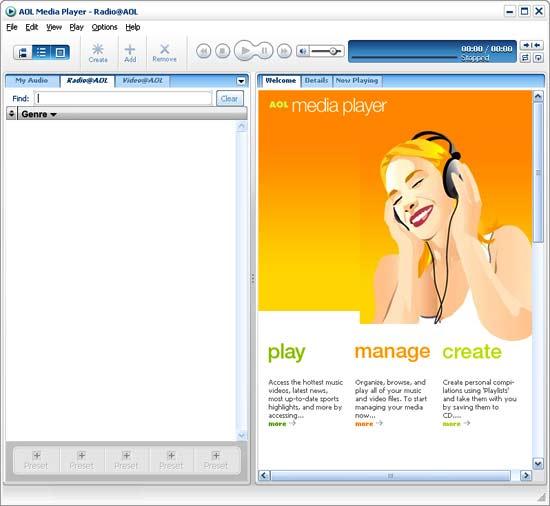Click the Create playlist toolbar icon
The image size is (550, 506).
[98, 53]
